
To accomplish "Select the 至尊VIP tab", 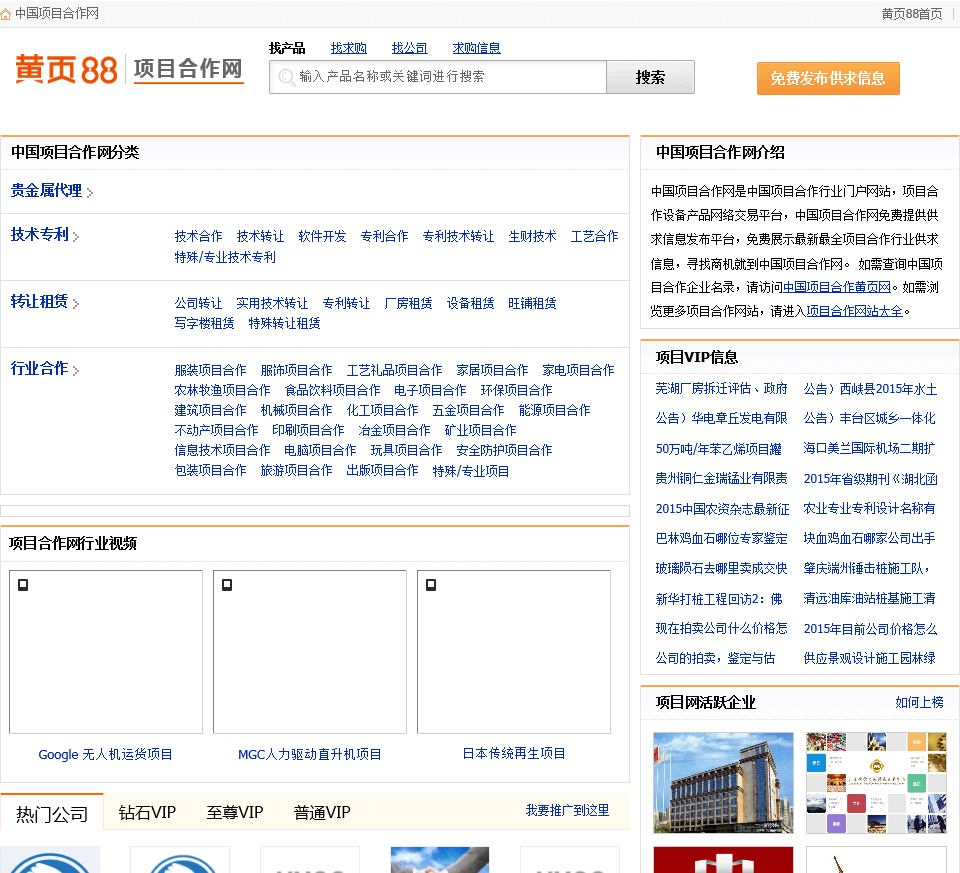I will coord(234,812).
